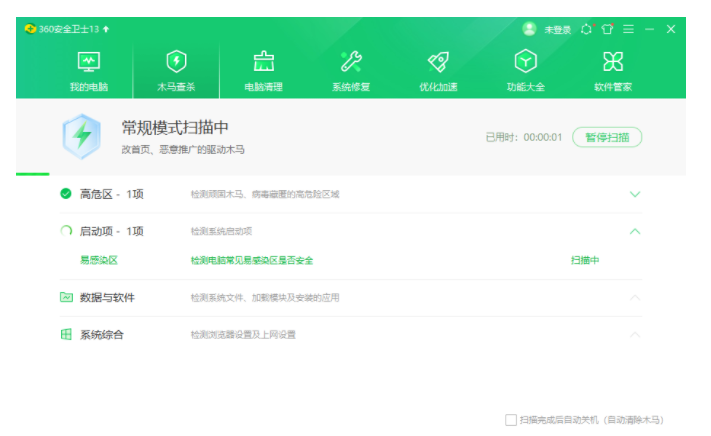Image resolution: width=711 pixels, height=436 pixels.
Task: Click 检测电脑常见易感染区是否安全 text
Action: click(x=252, y=261)
